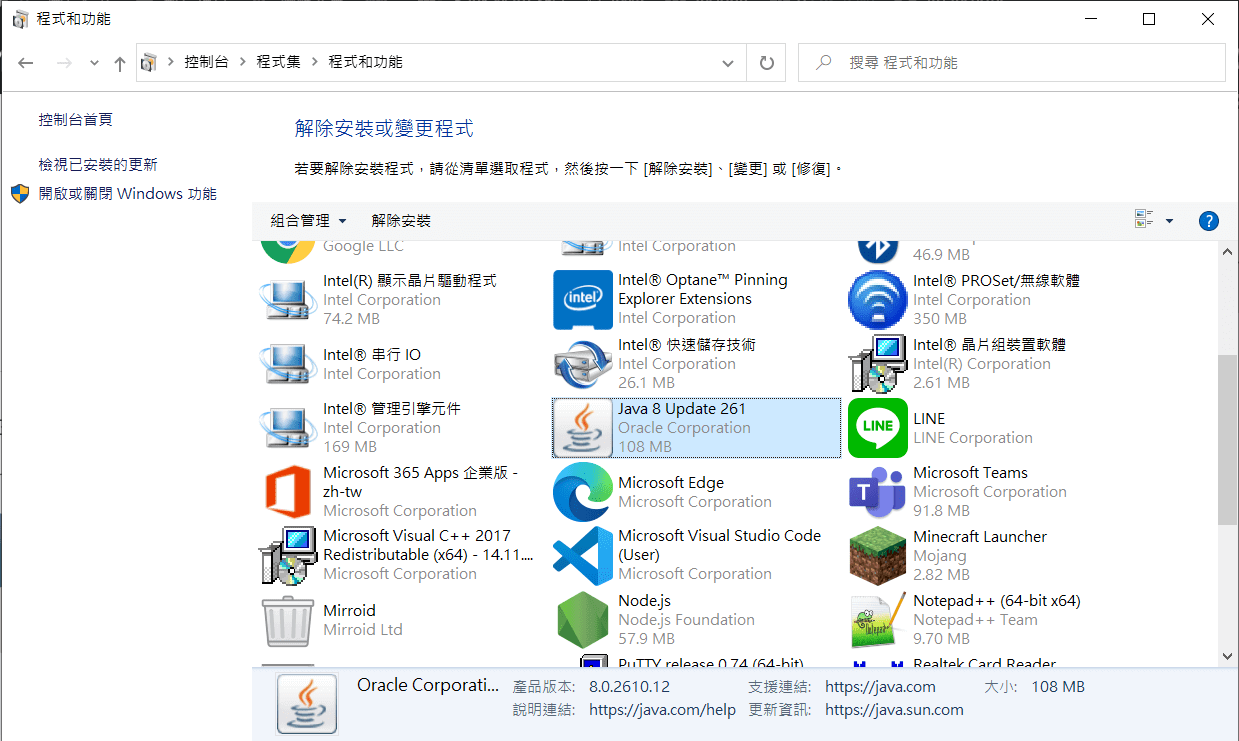Change view using the view icon button
Image resolution: width=1239 pixels, height=741 pixels.
tap(1145, 220)
